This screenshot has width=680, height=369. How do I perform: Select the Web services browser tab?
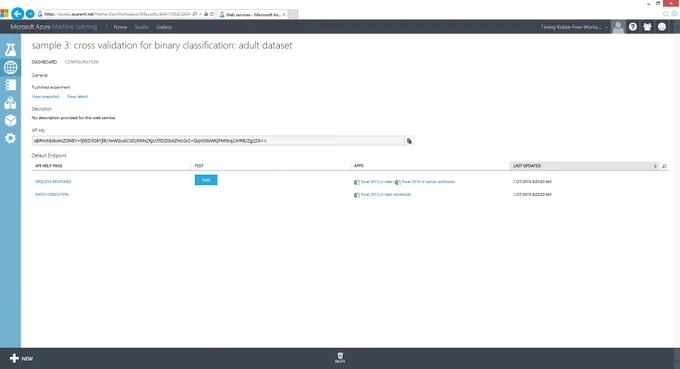tap(252, 14)
